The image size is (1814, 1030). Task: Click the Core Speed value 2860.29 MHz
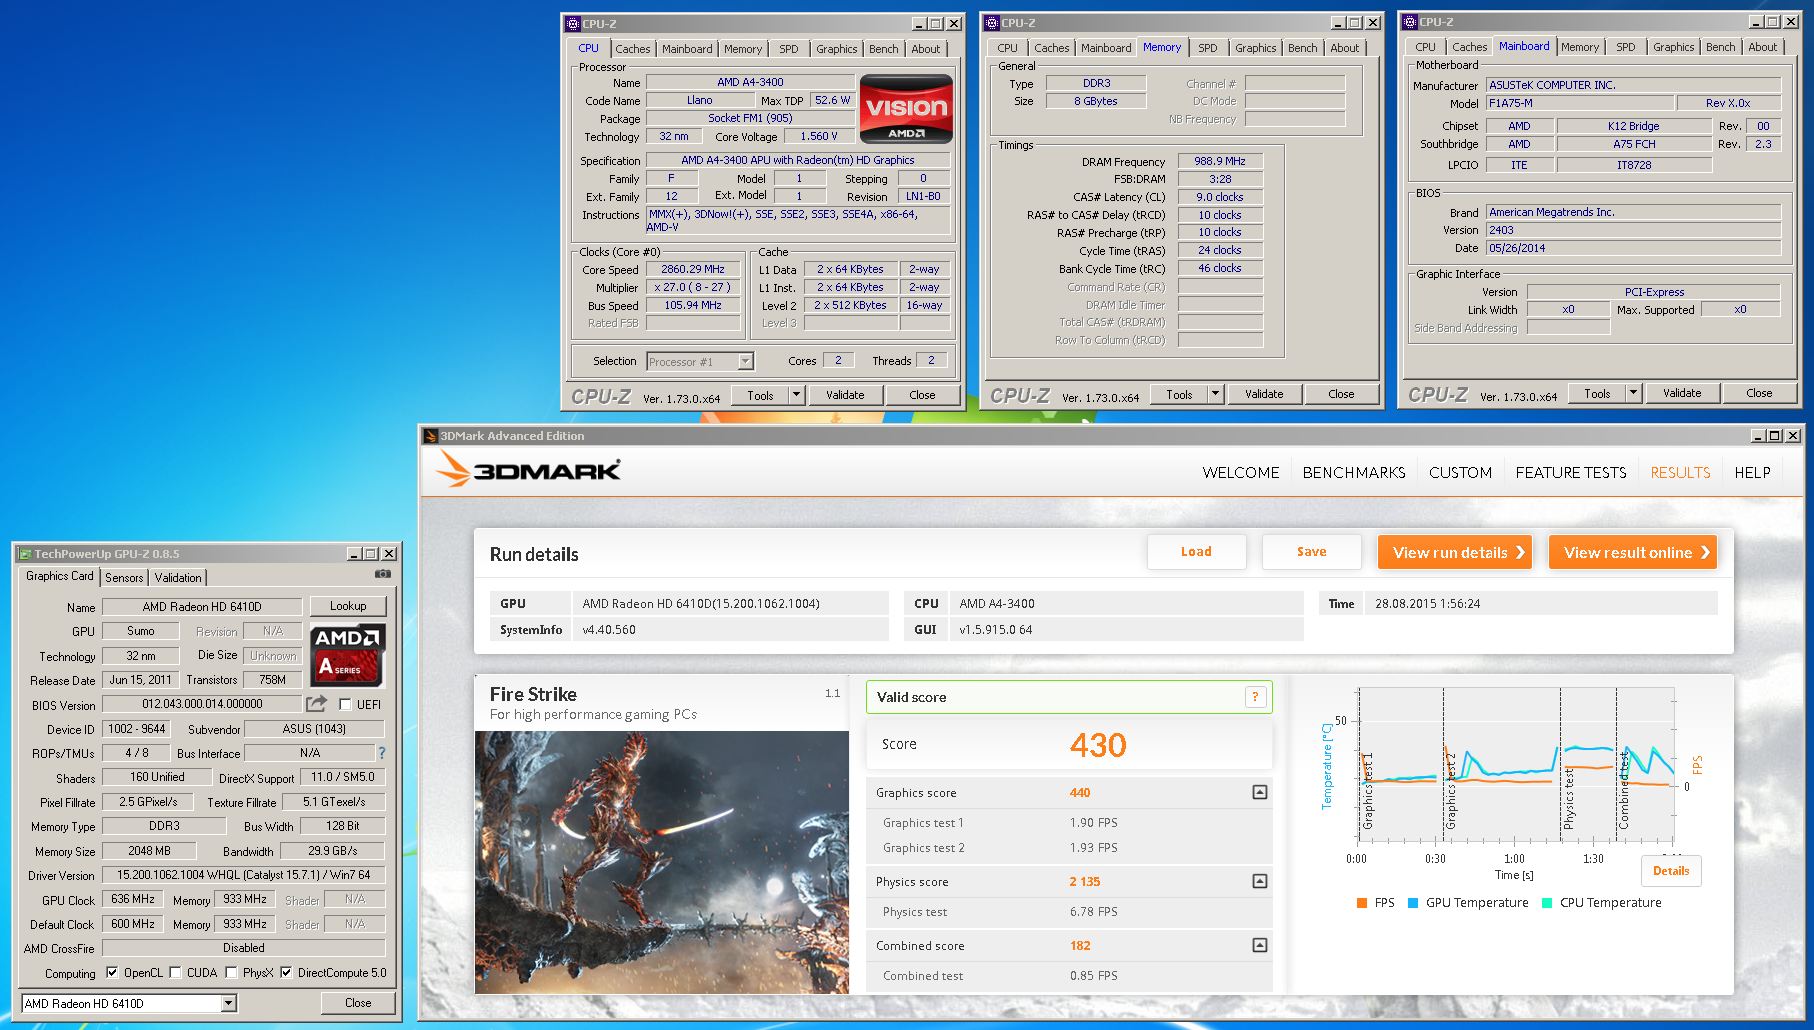(693, 269)
